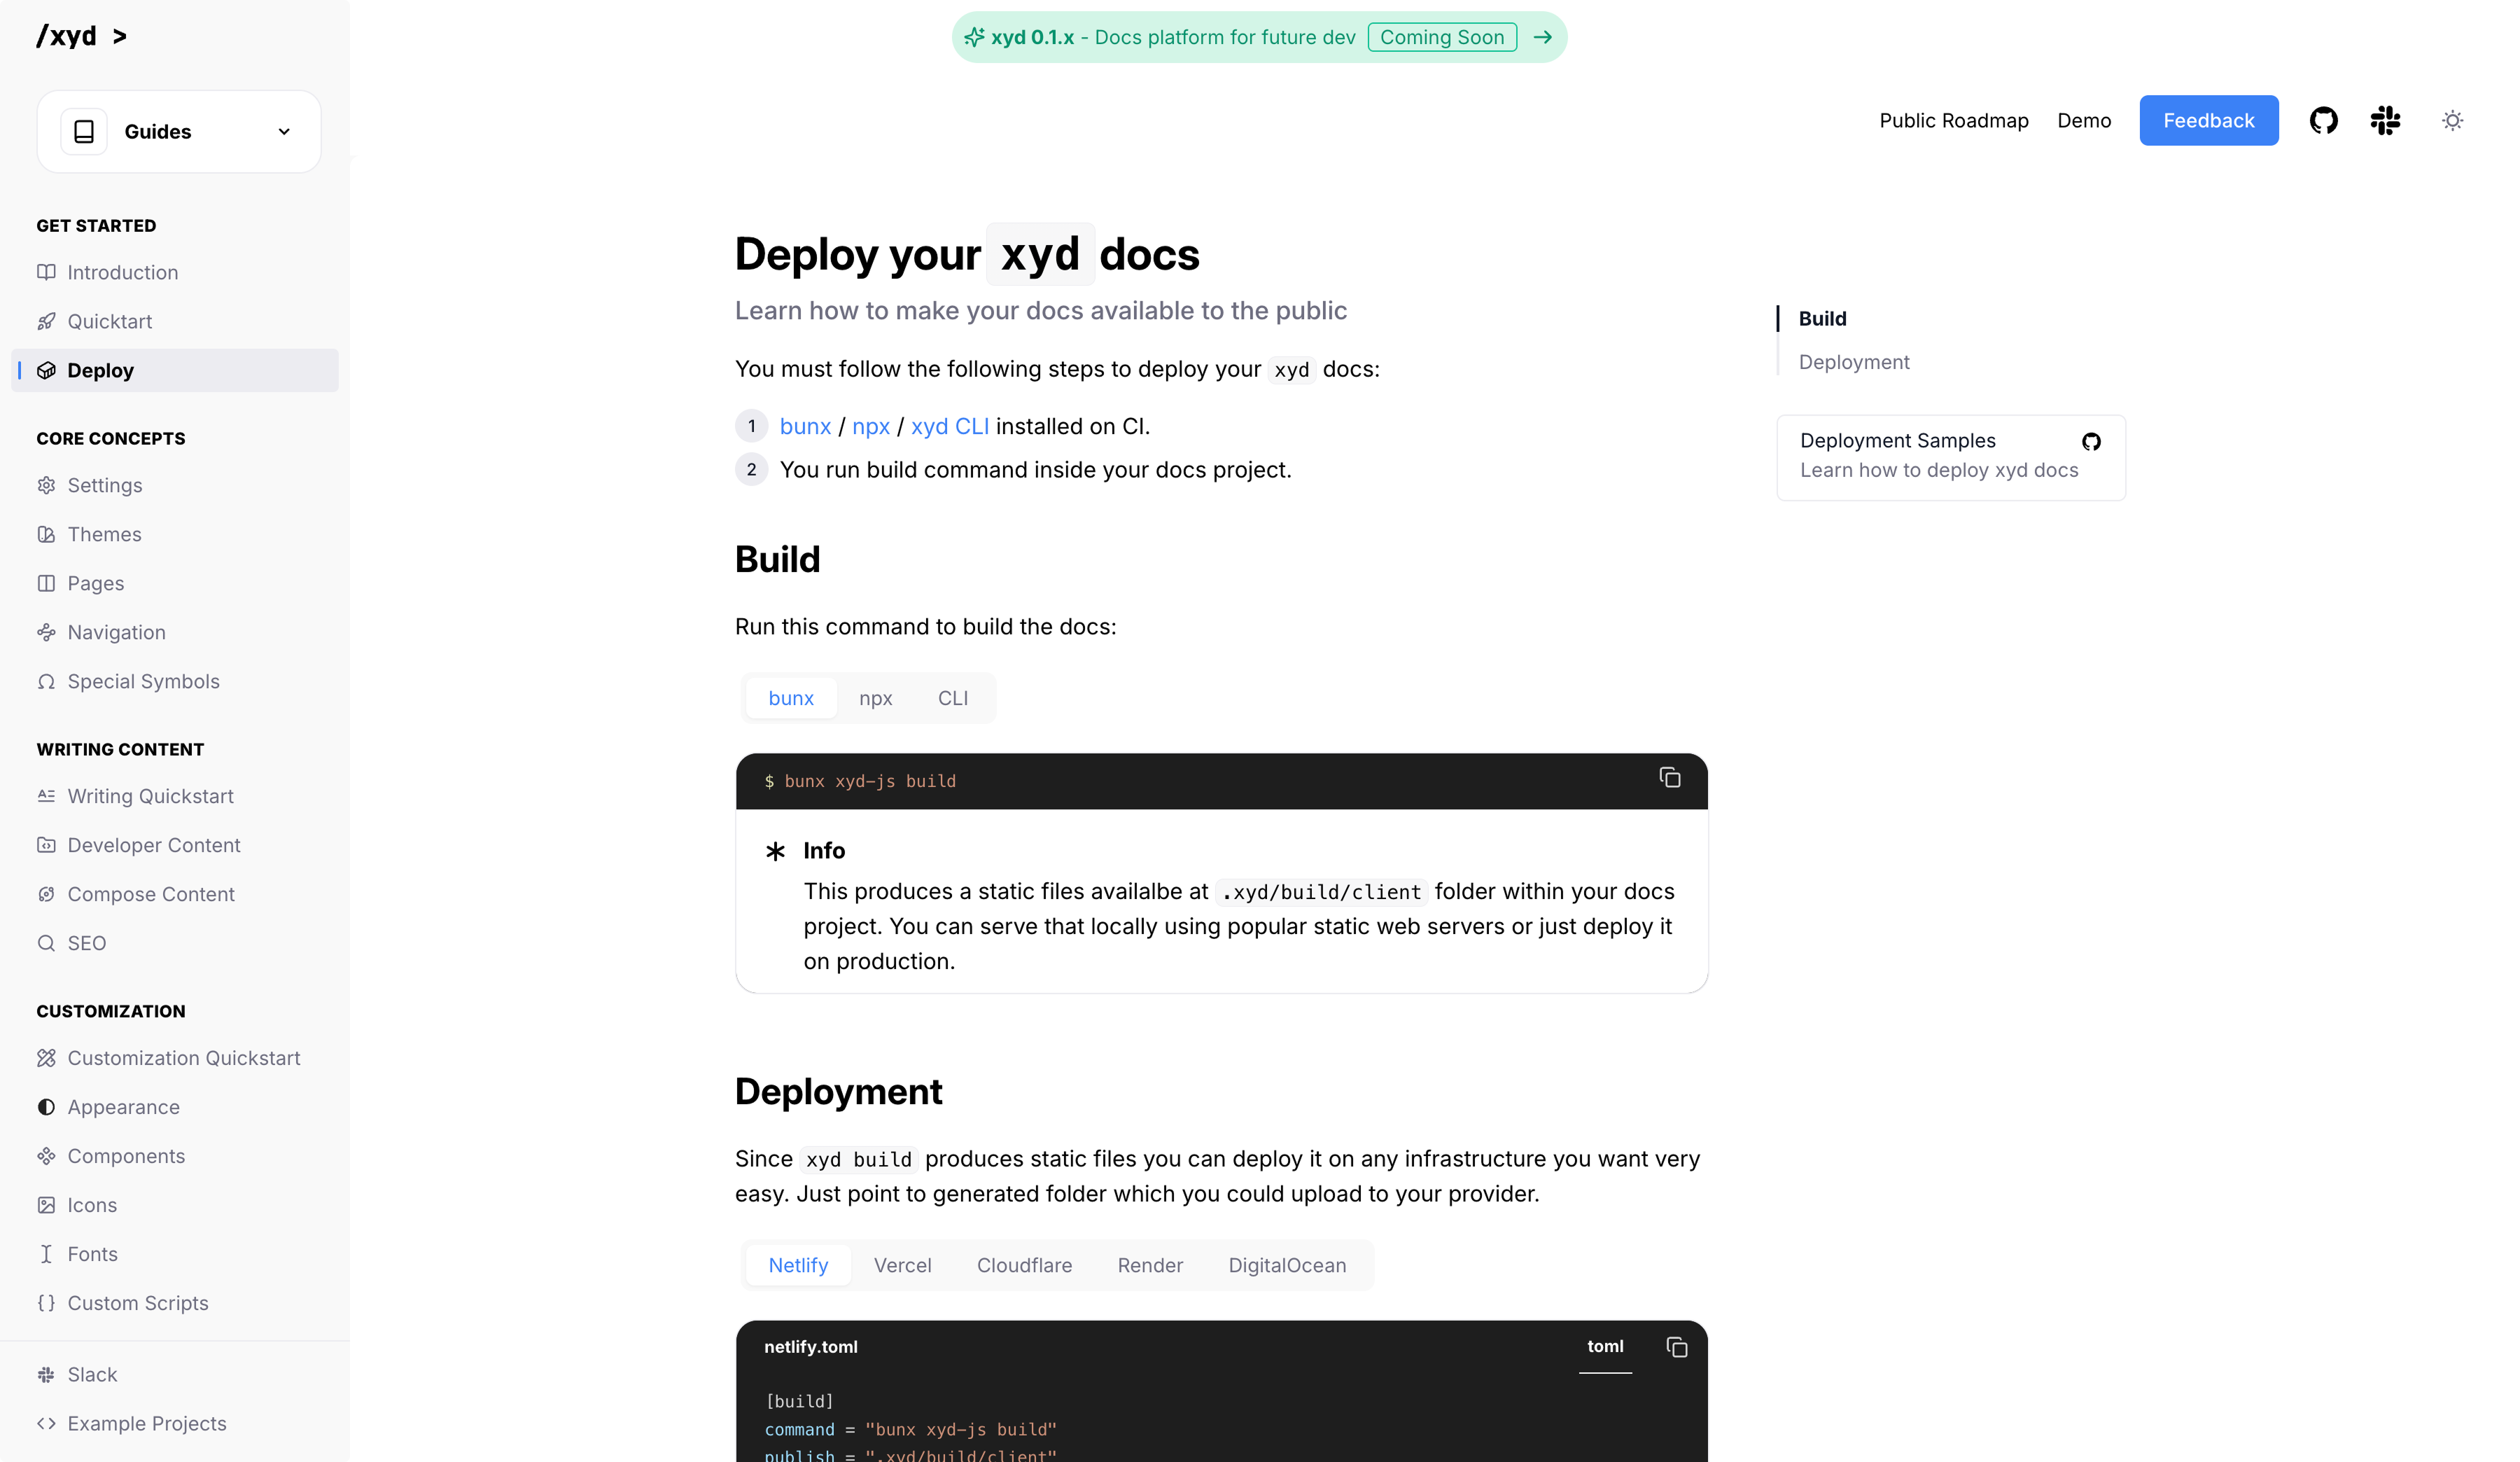The image size is (2520, 1462).
Task: Select the toml language tab in code block
Action: (1605, 1347)
